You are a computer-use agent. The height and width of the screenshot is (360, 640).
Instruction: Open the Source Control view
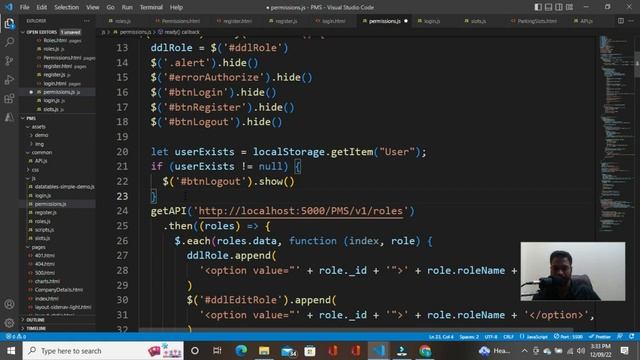tap(9, 61)
